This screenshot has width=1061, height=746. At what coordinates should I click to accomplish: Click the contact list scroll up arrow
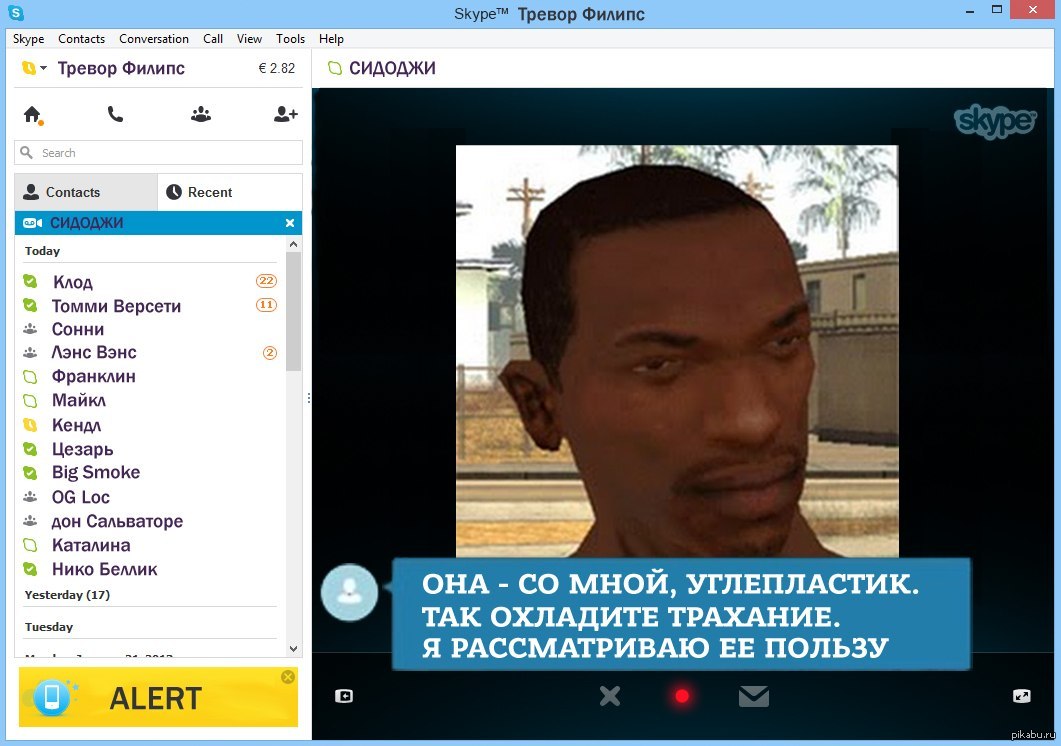pyautogui.click(x=293, y=244)
